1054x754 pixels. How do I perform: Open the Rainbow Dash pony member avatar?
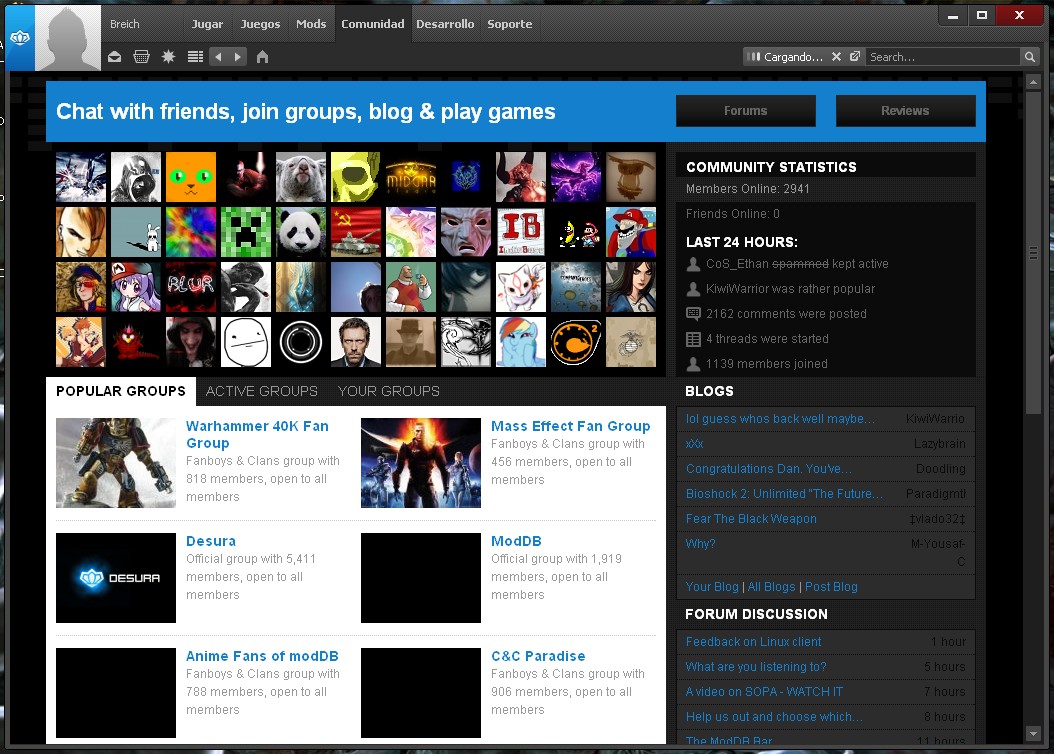pyautogui.click(x=521, y=342)
